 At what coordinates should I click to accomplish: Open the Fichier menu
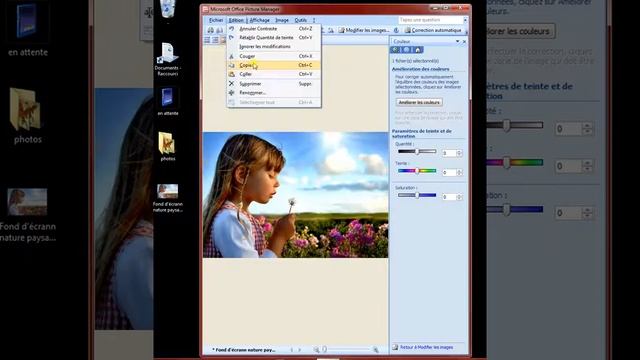(216, 20)
